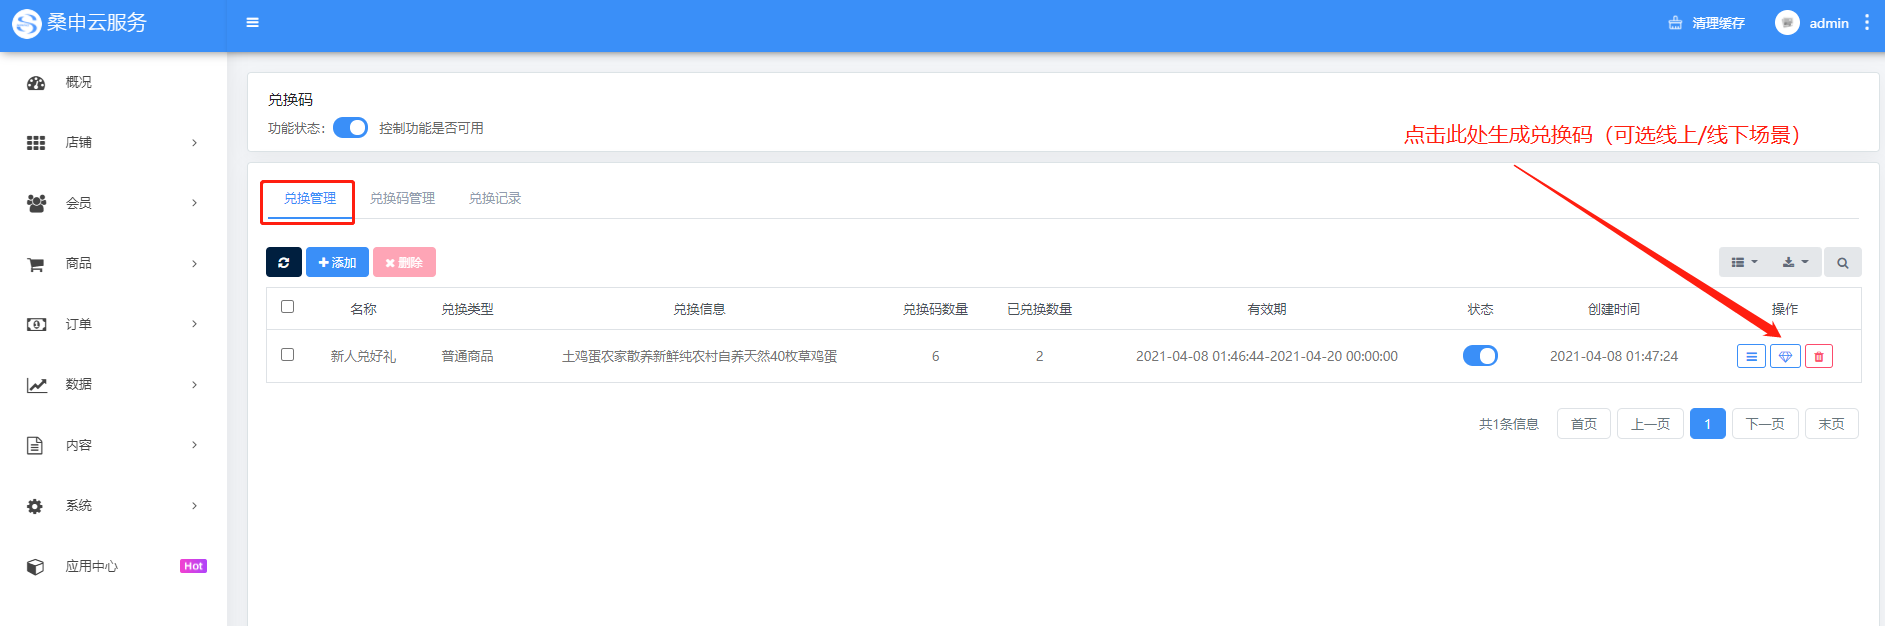Click the 清理缓存 broom icon
Screen dimensions: 1885x626
click(1675, 23)
